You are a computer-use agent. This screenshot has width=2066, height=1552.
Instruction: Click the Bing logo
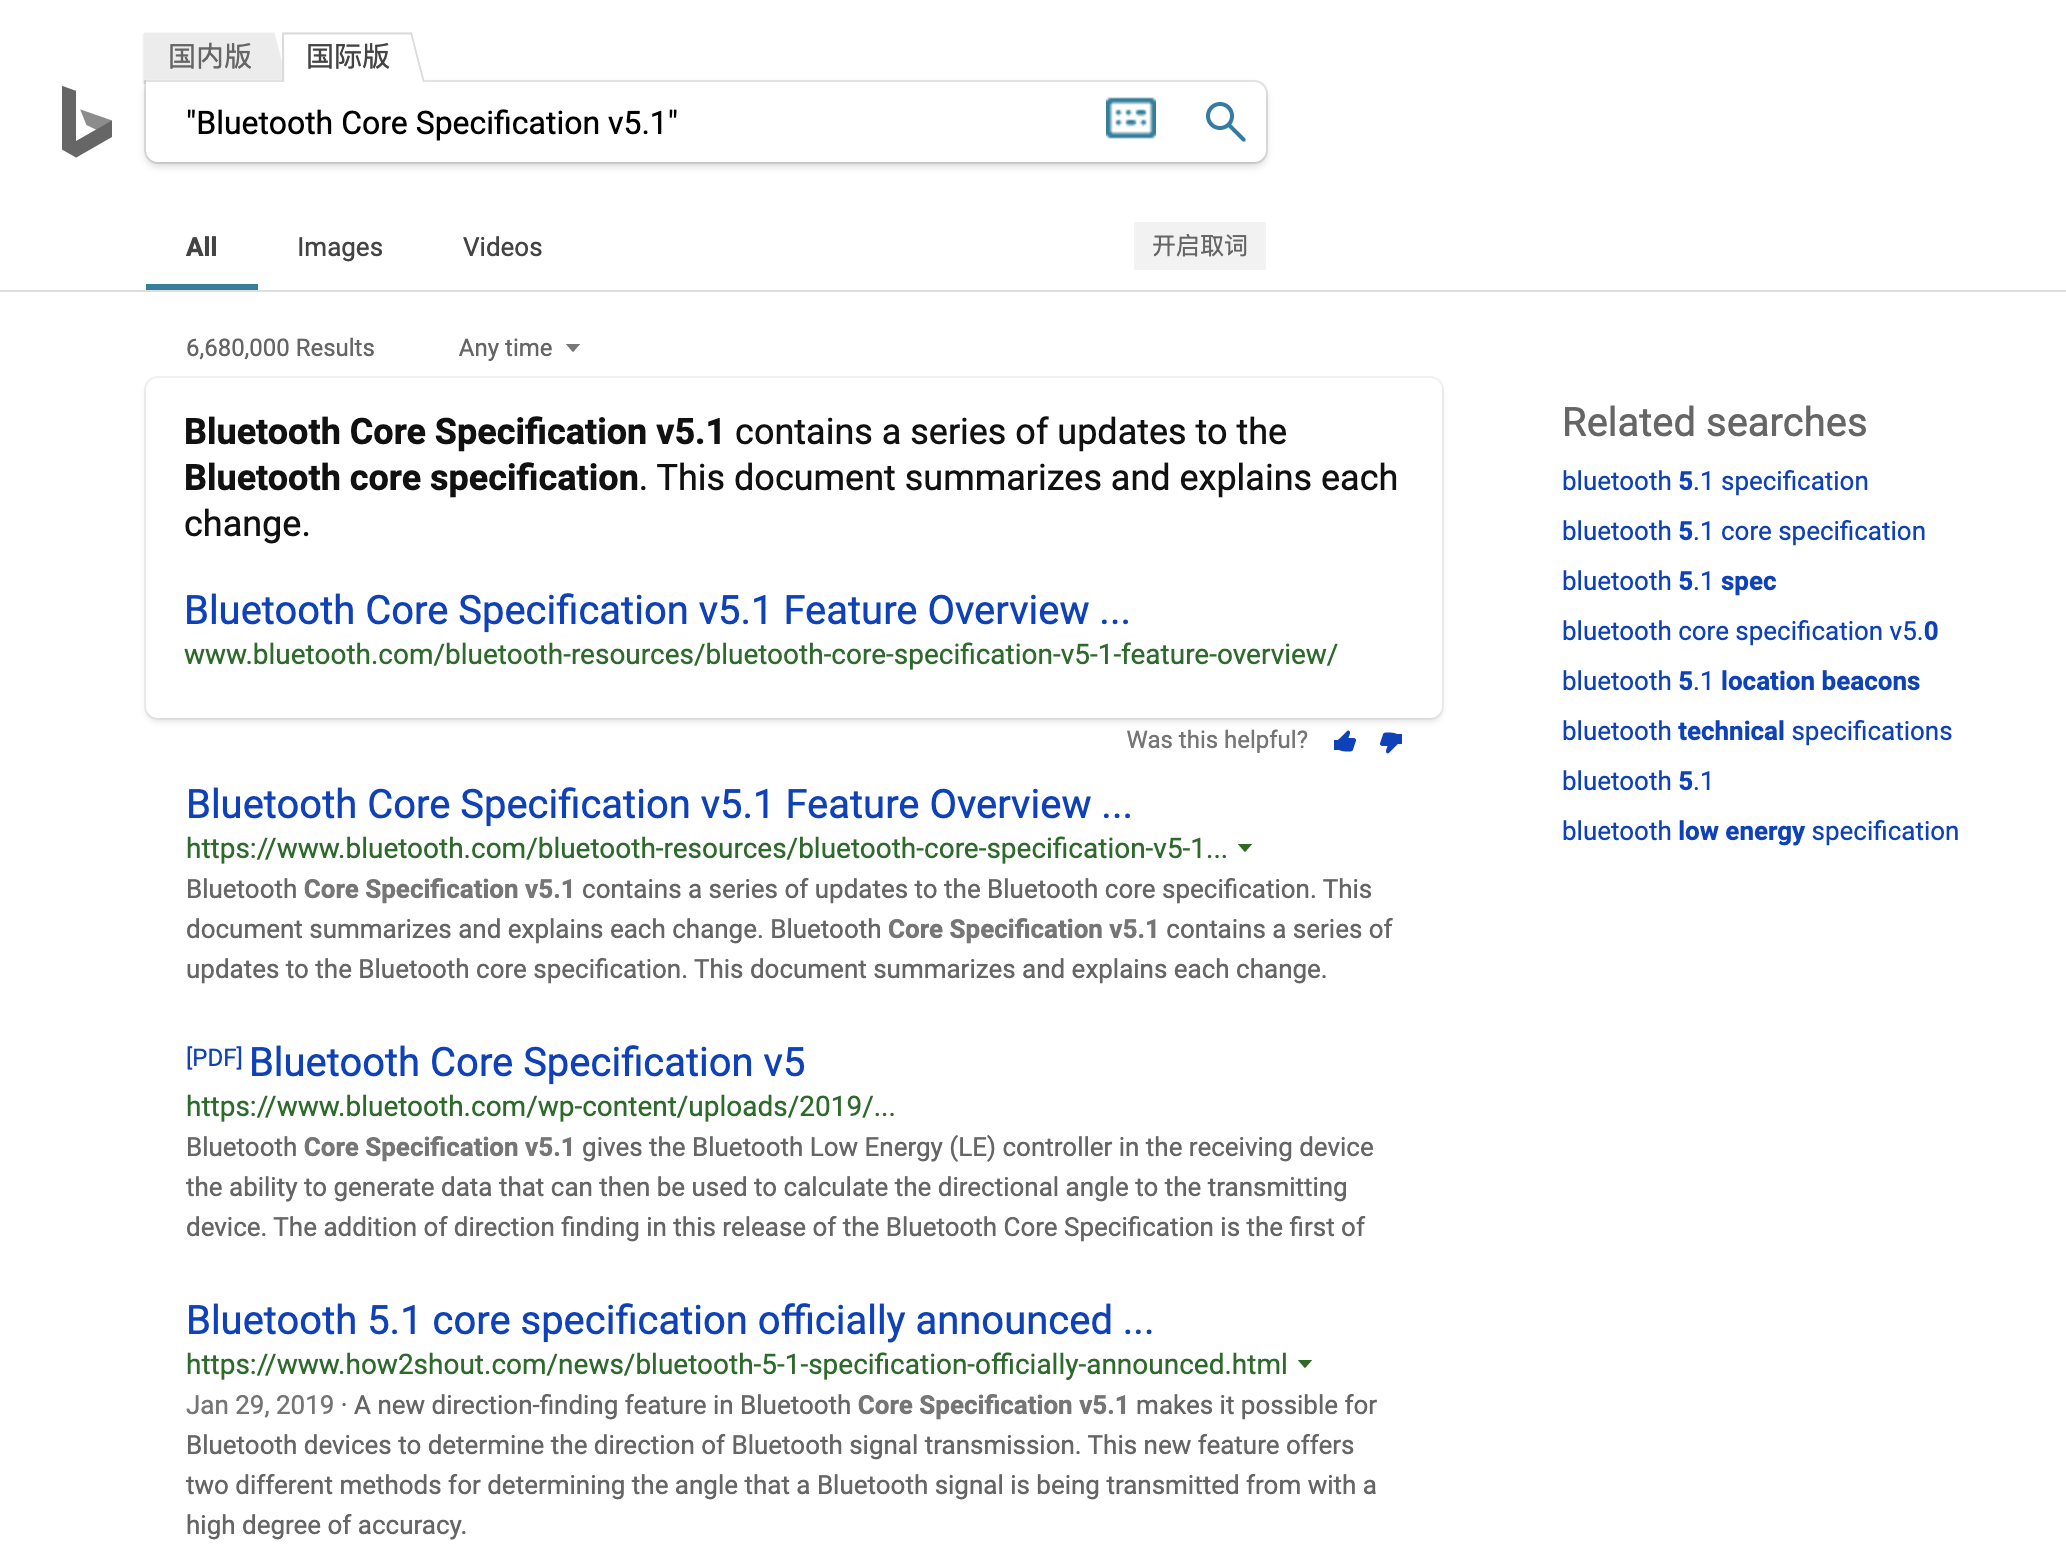point(86,121)
